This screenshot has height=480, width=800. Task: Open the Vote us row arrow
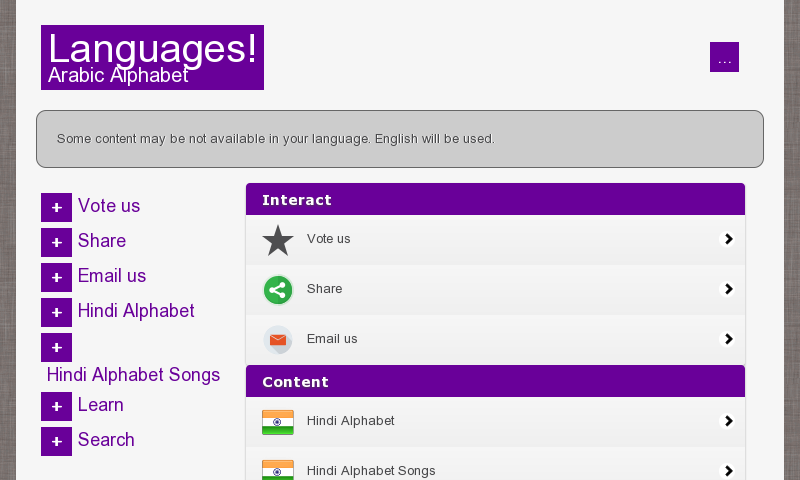coord(729,239)
